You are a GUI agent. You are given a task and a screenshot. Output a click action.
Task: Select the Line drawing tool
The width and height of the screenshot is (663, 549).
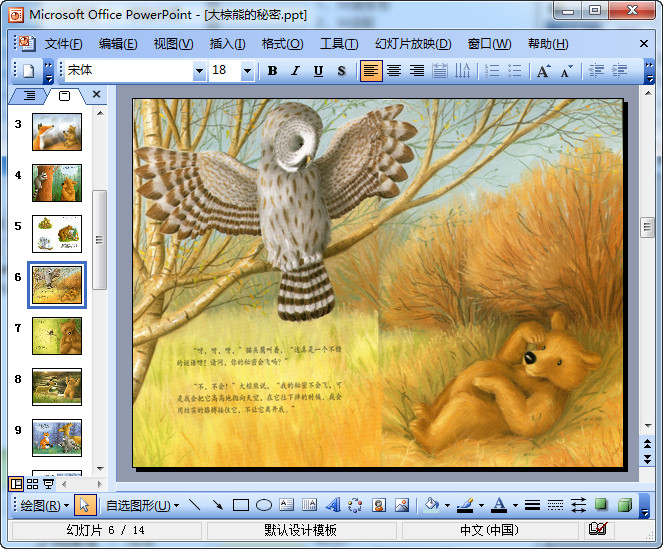(195, 505)
